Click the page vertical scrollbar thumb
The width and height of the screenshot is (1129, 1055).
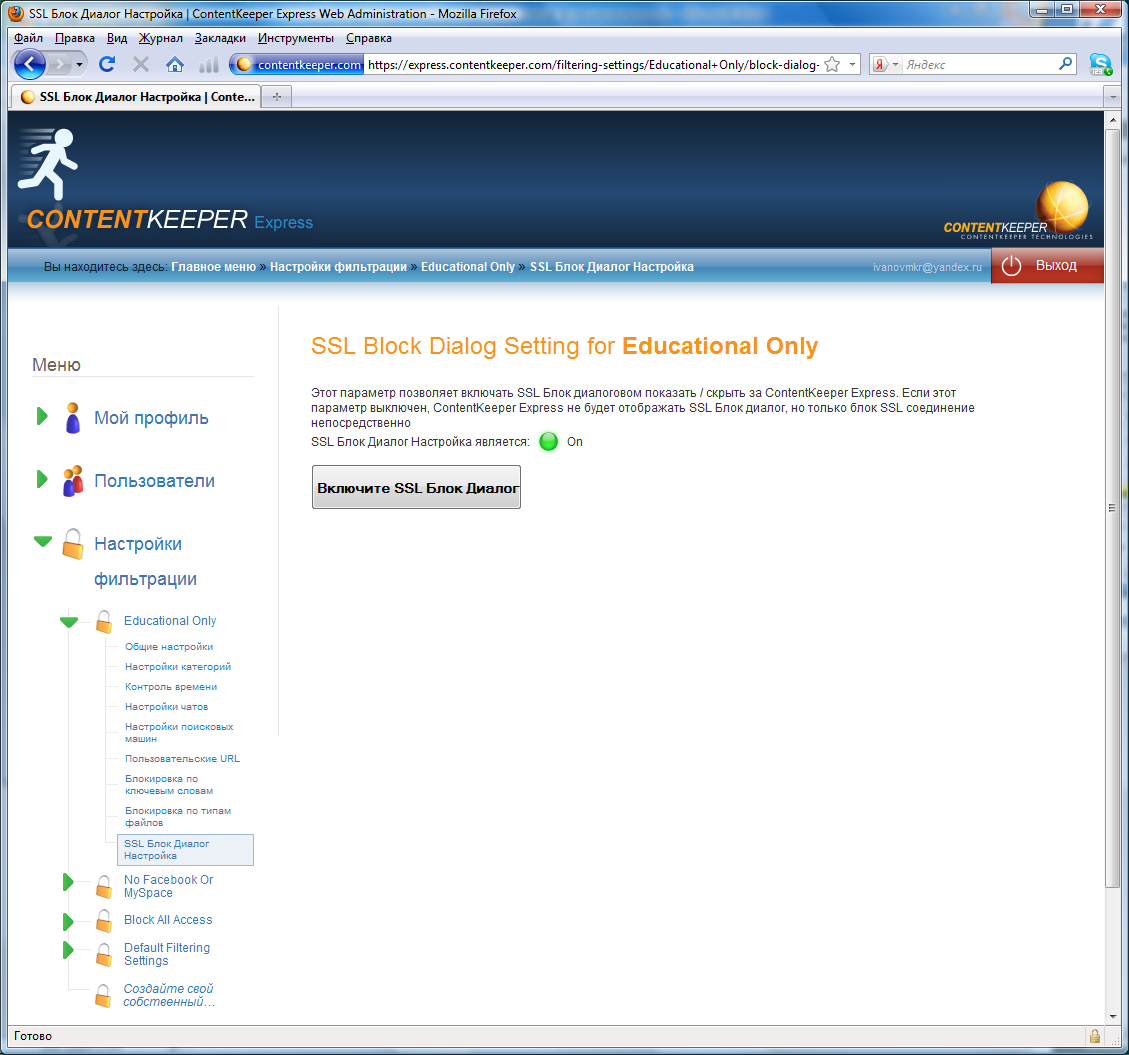point(1112,508)
